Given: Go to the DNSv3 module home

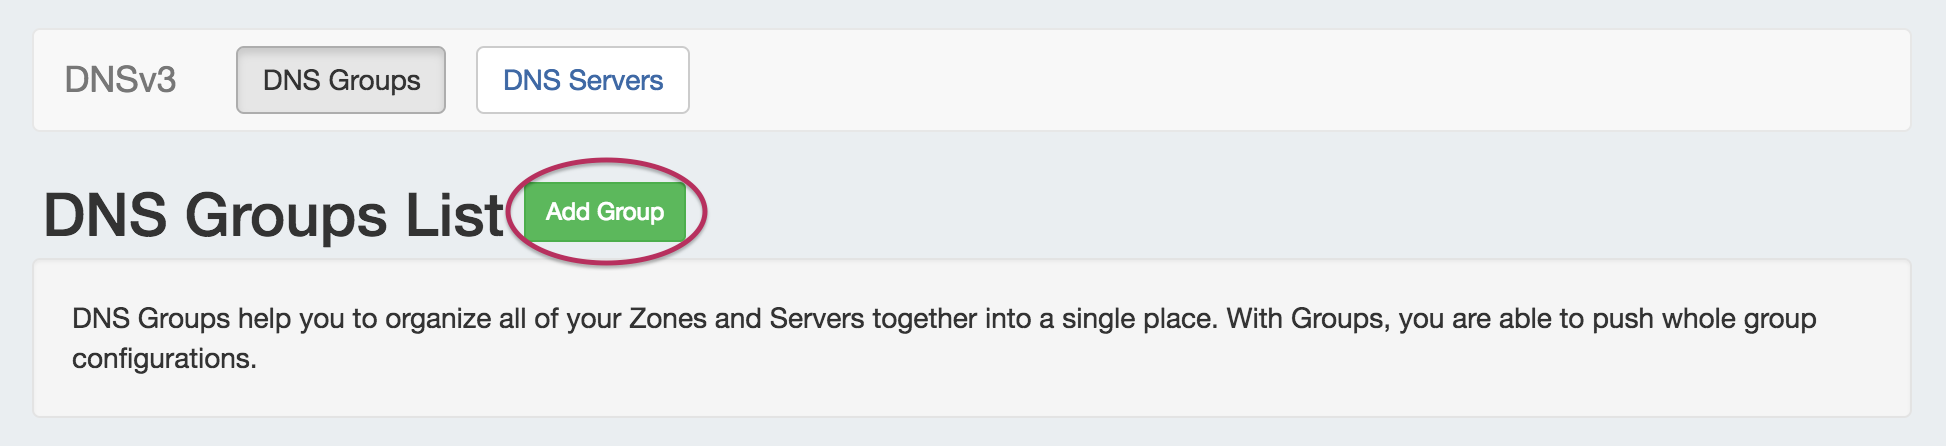Looking at the screenshot, I should [x=120, y=80].
